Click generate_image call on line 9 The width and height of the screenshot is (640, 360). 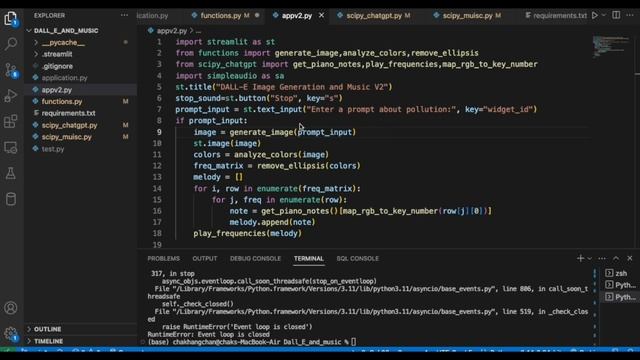point(292,132)
